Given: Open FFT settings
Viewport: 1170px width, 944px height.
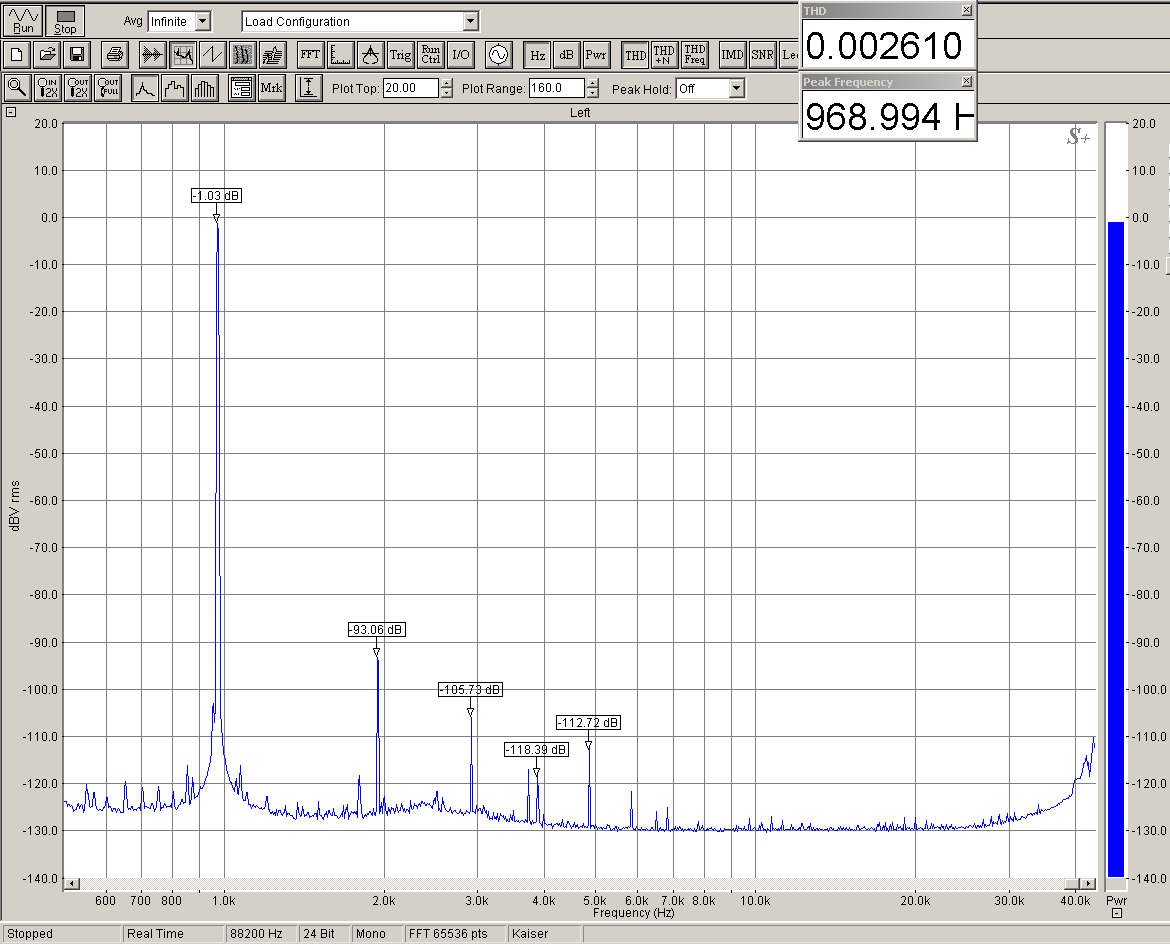Looking at the screenshot, I should [x=310, y=54].
